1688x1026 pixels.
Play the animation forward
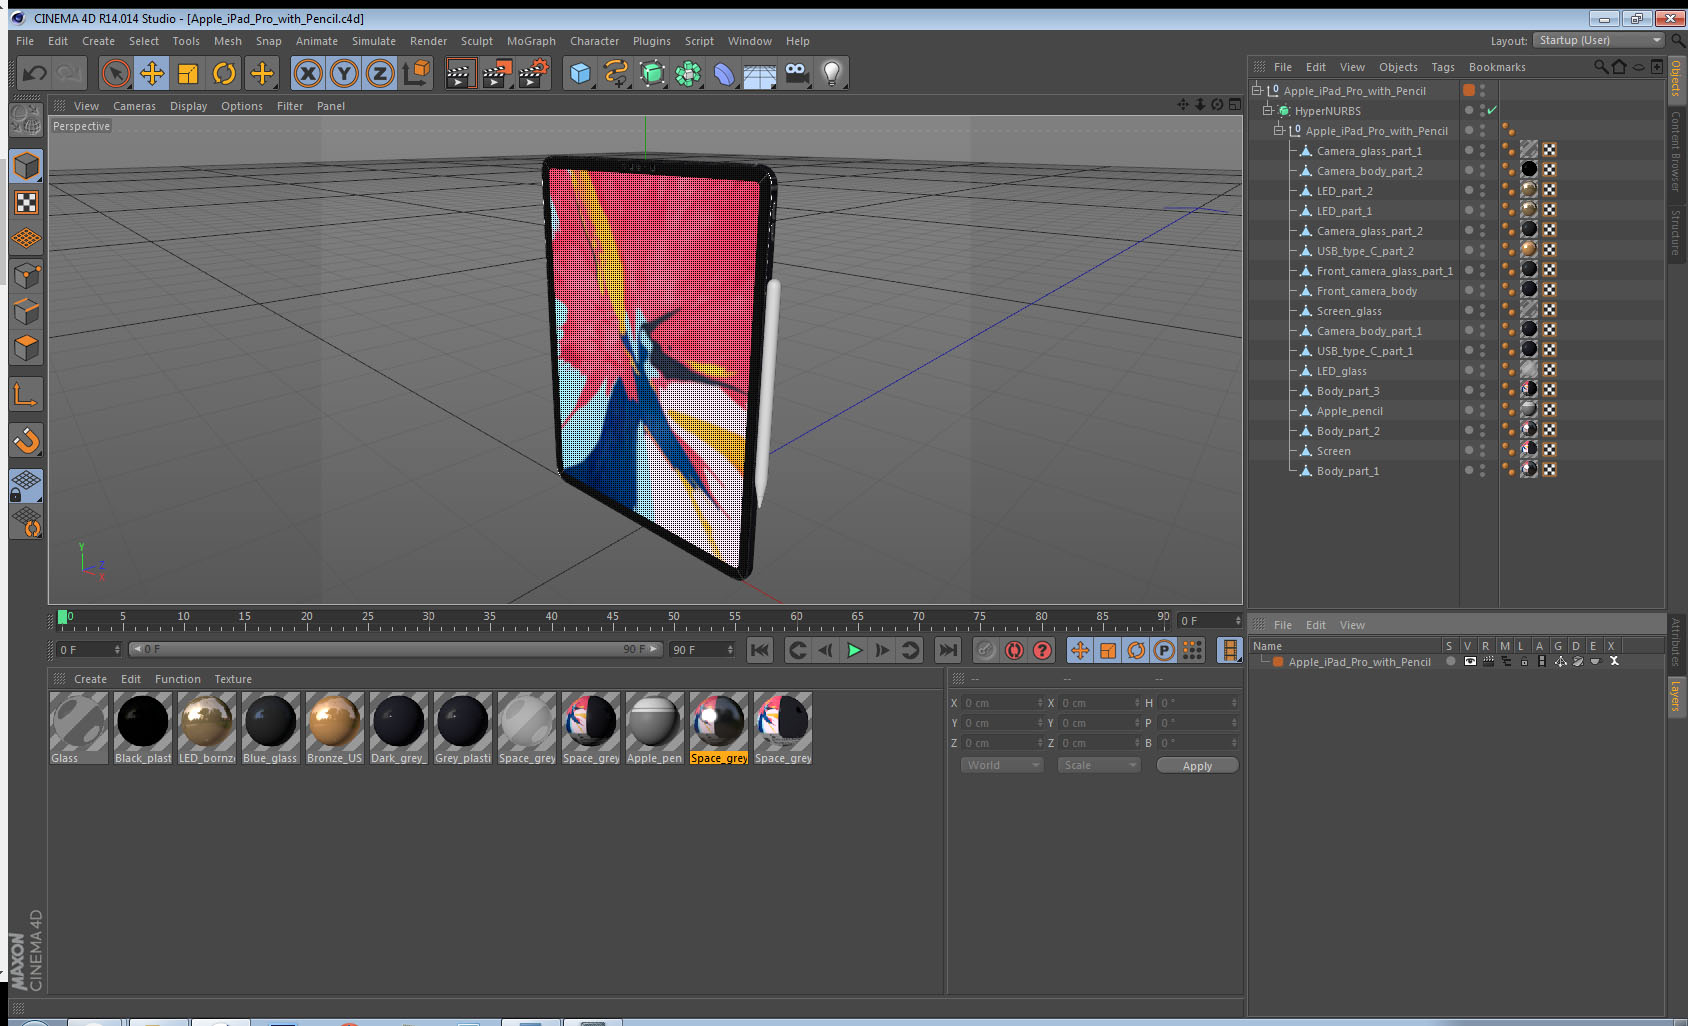pos(854,650)
